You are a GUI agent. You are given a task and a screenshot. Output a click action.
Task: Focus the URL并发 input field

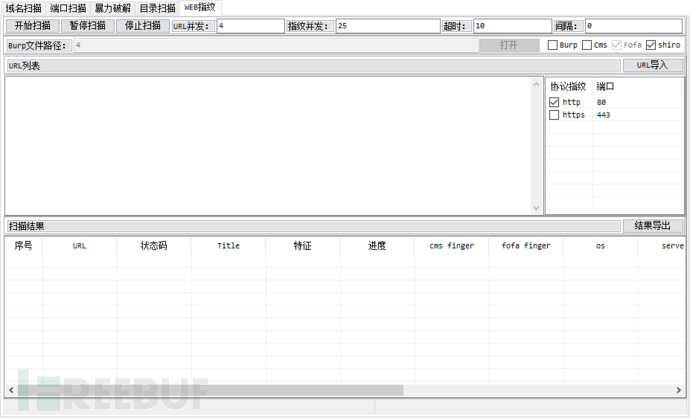pos(250,26)
